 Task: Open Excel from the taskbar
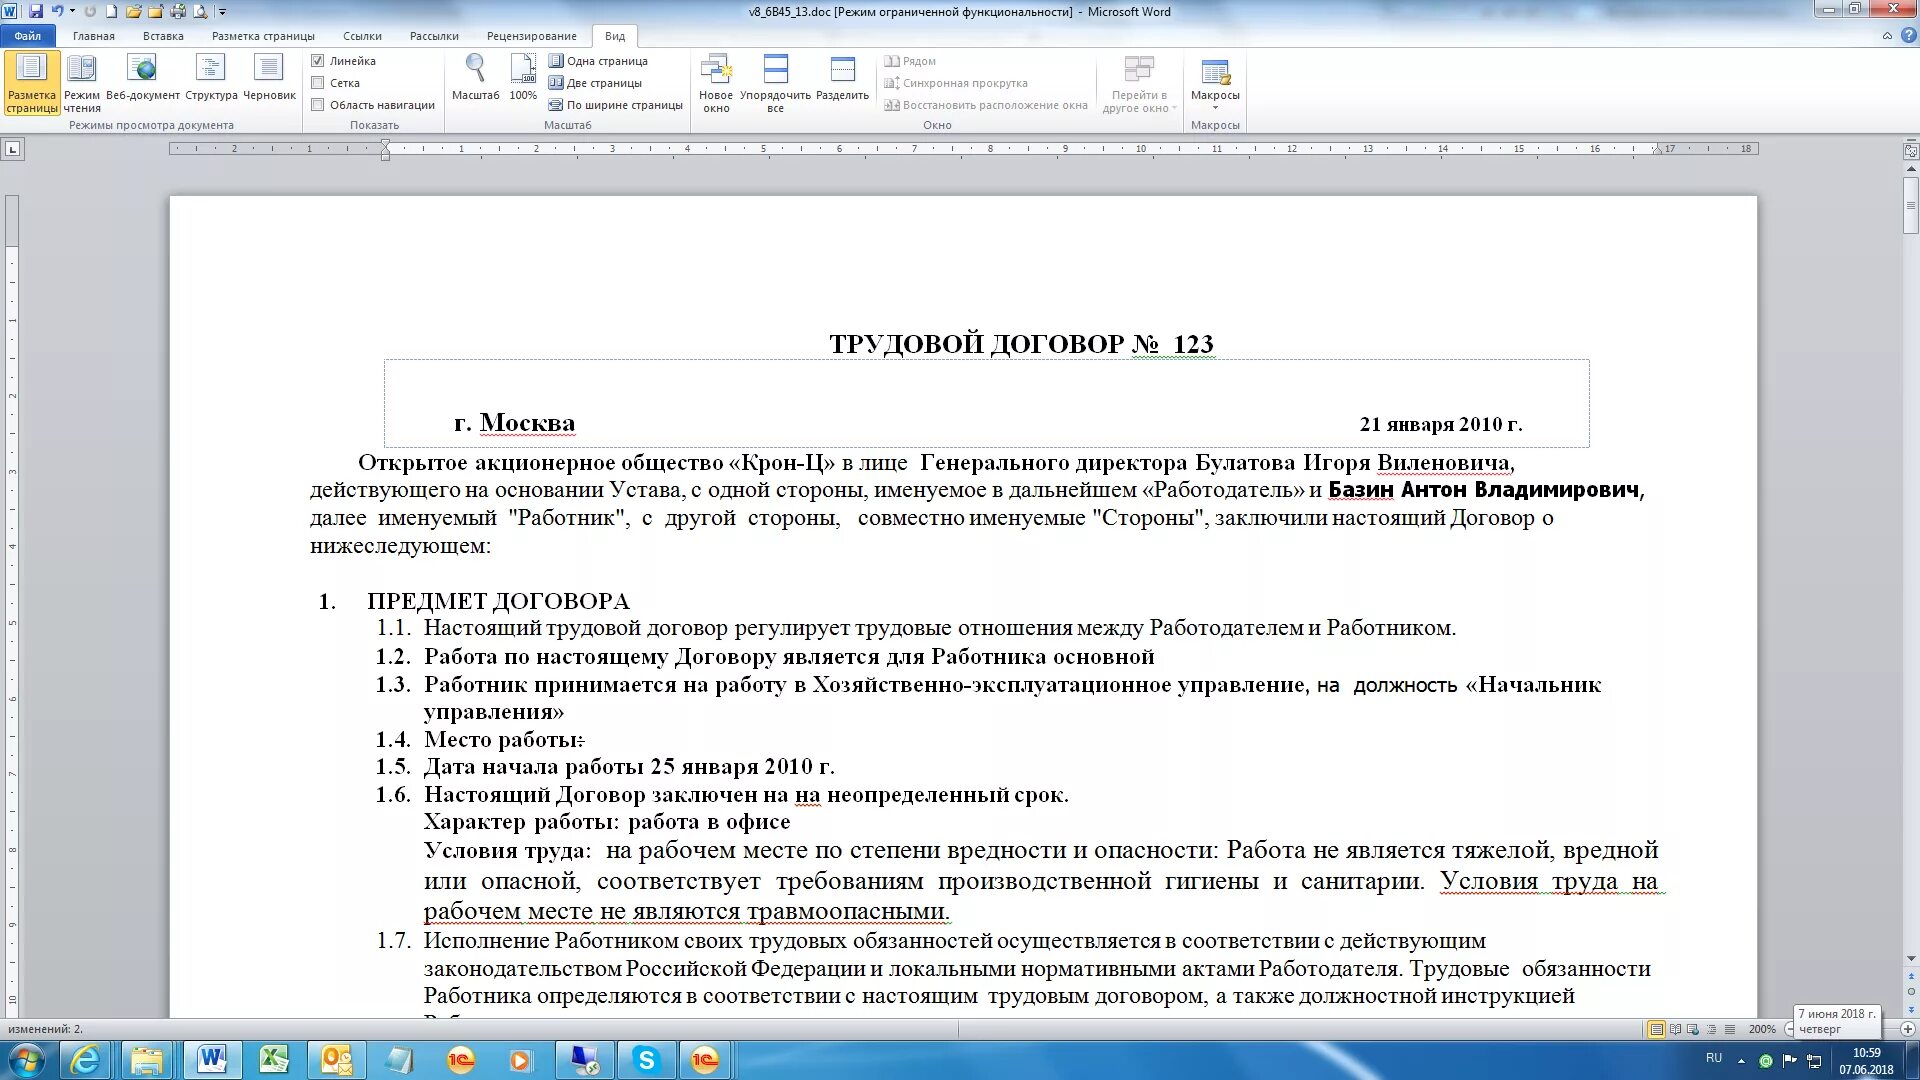[273, 1061]
